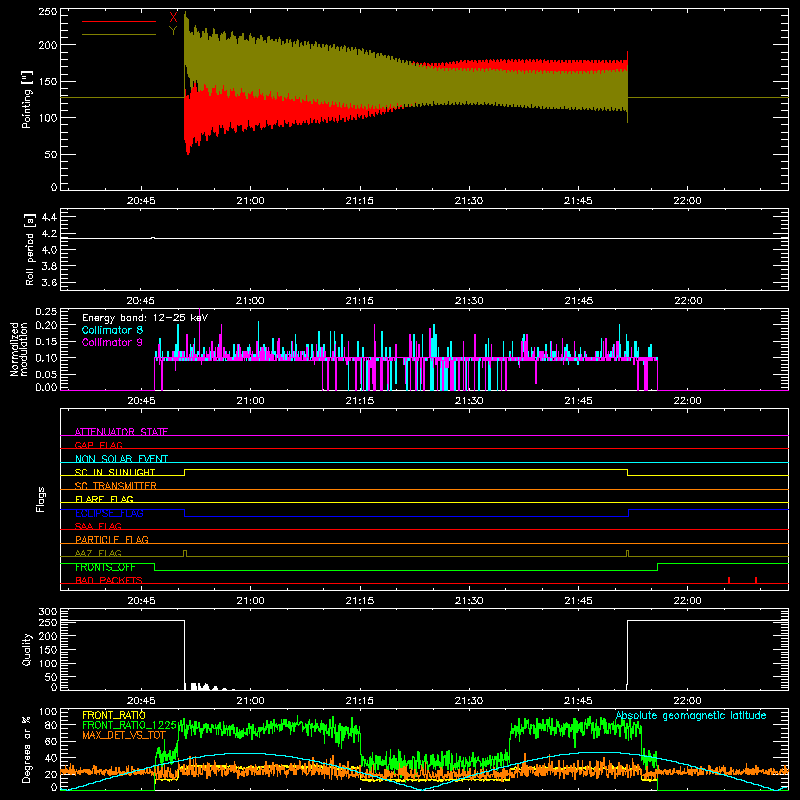Click the 0.25 tick on modulation axis
Viewport: 800px width, 800px height.
click(46, 312)
